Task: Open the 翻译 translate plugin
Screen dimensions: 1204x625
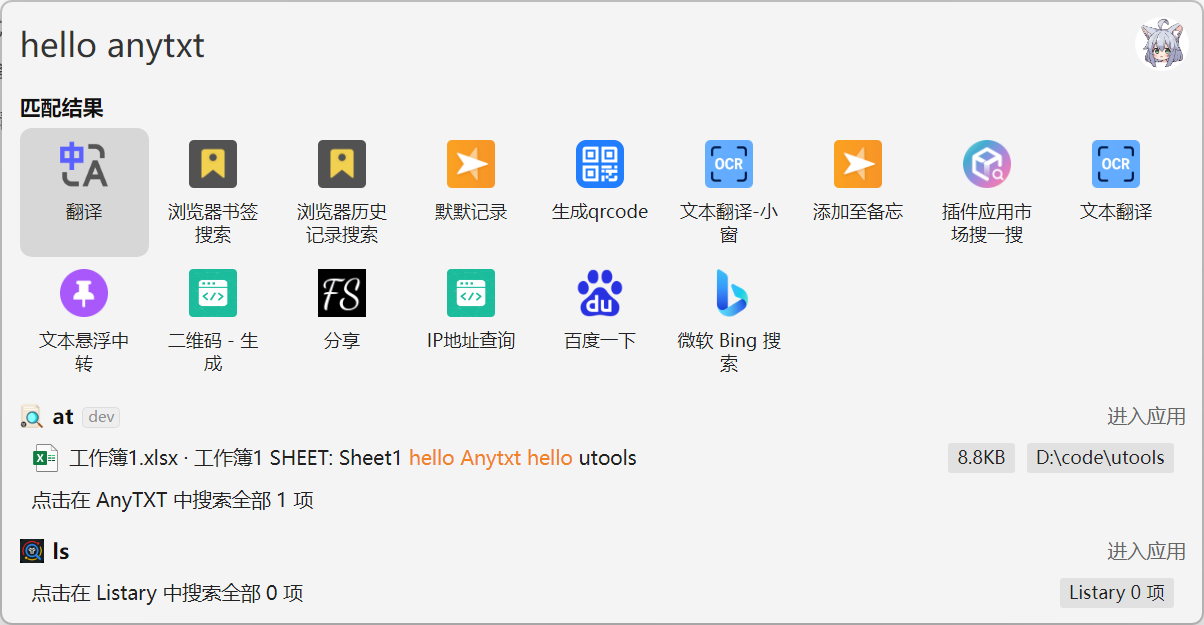Action: click(84, 191)
